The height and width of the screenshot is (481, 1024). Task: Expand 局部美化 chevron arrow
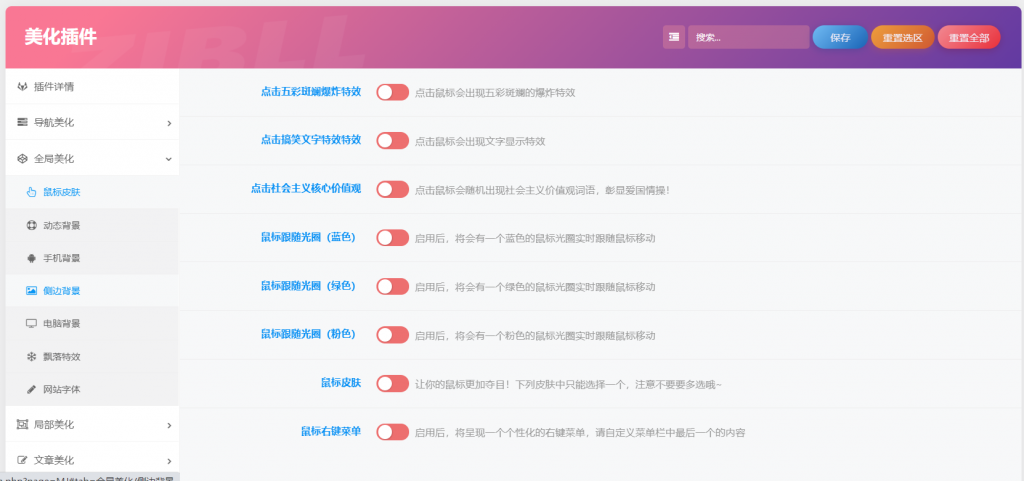[x=169, y=426]
